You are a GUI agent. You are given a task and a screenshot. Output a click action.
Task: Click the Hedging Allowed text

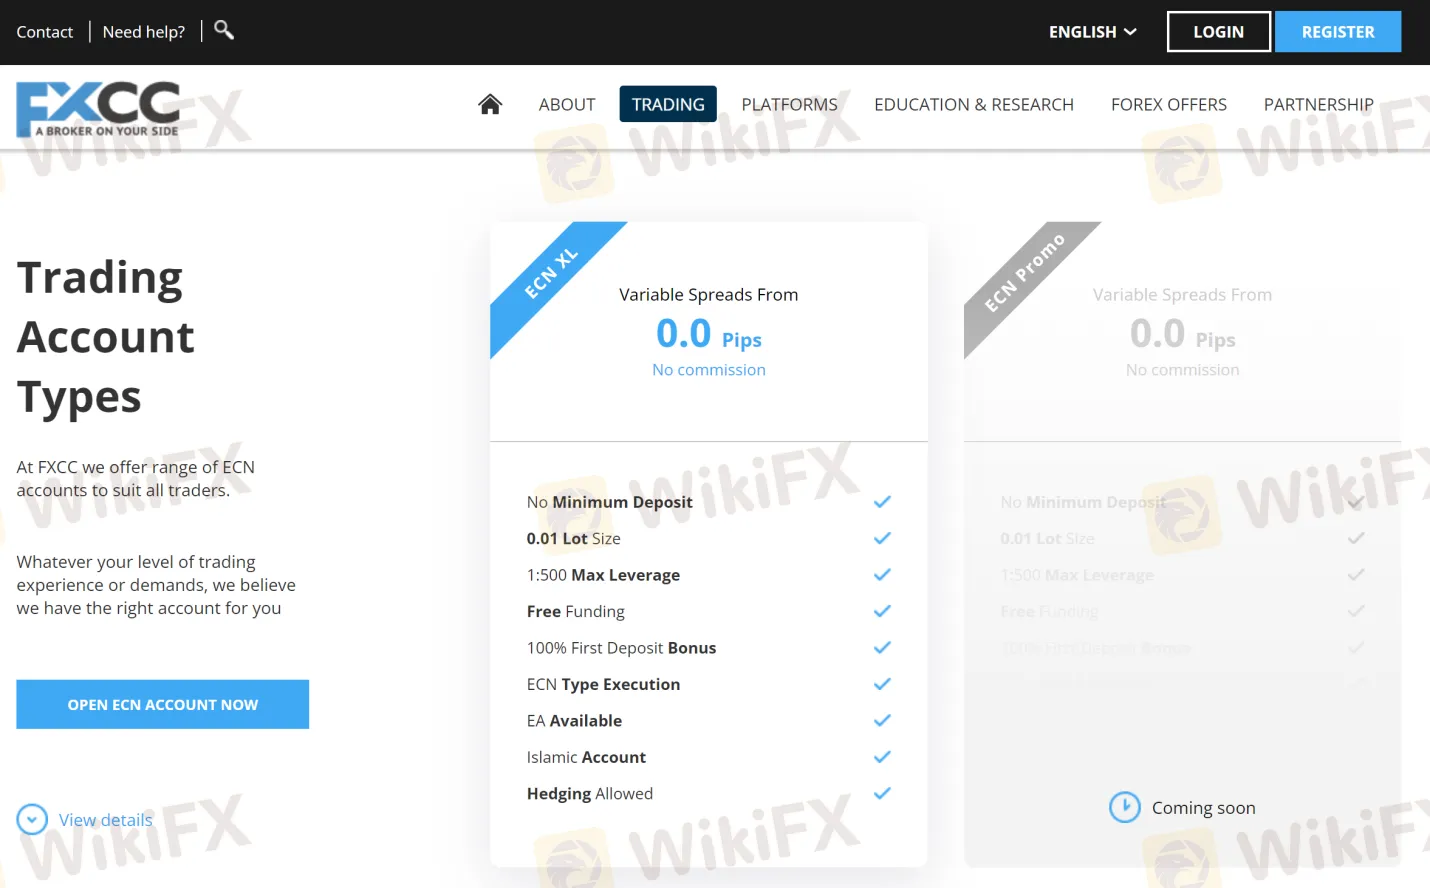(590, 794)
